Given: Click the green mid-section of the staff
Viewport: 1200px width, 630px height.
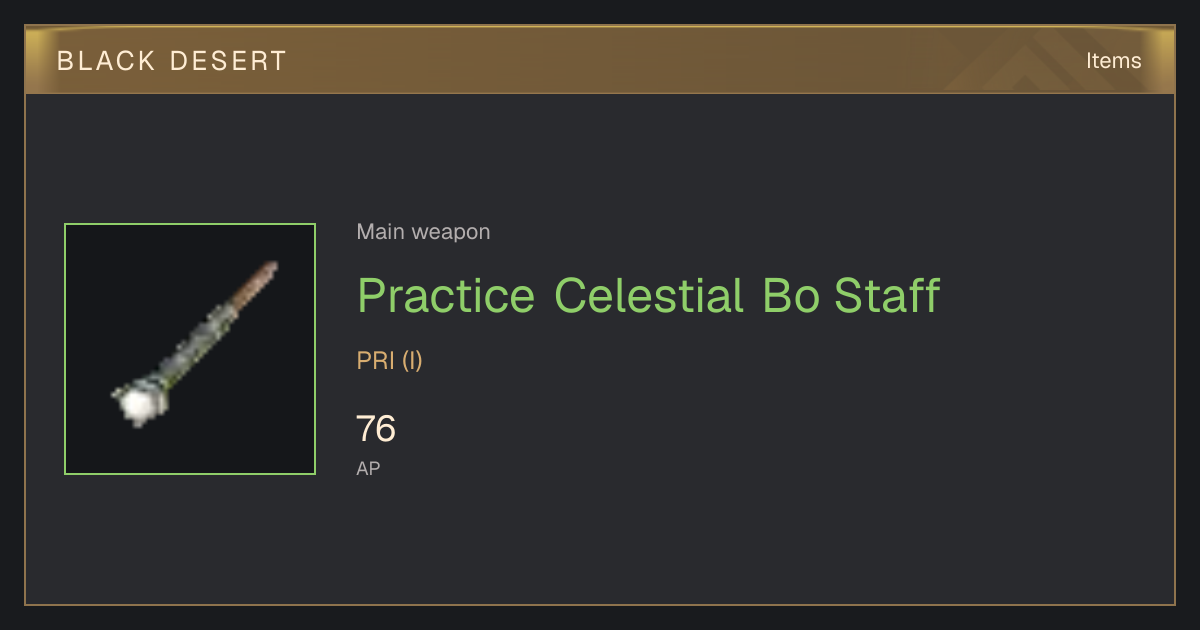Looking at the screenshot, I should pyautogui.click(x=200, y=340).
